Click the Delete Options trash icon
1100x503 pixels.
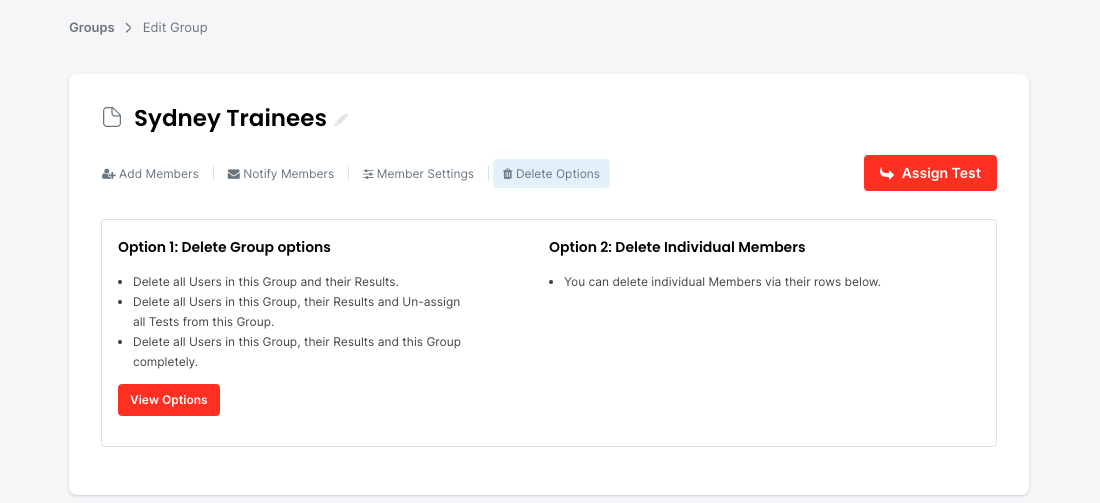(x=507, y=174)
